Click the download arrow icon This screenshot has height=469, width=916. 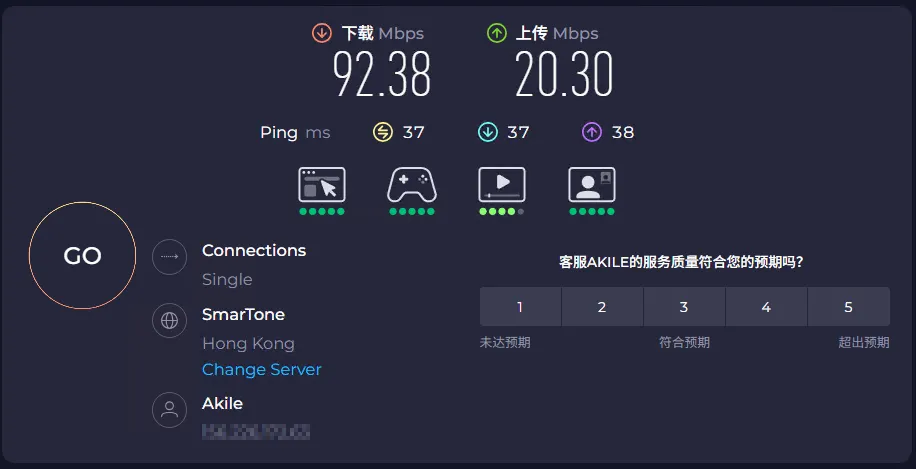tap(321, 33)
